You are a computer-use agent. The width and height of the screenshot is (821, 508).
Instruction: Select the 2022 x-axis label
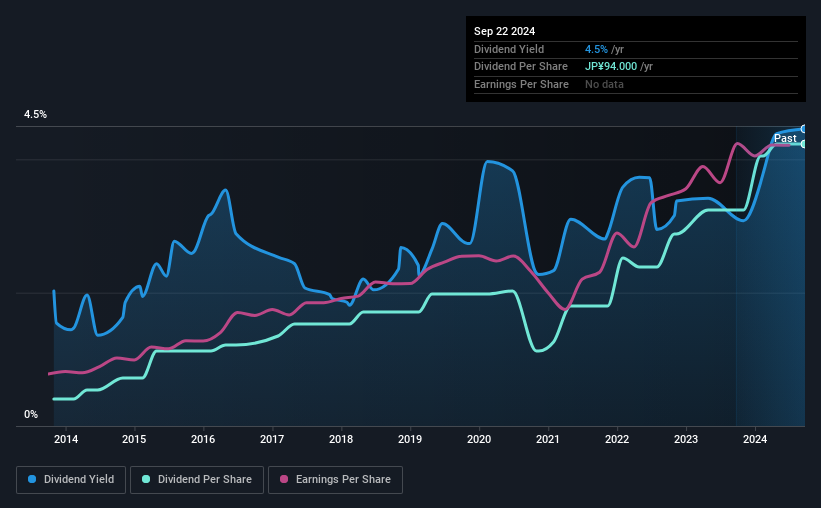click(617, 439)
